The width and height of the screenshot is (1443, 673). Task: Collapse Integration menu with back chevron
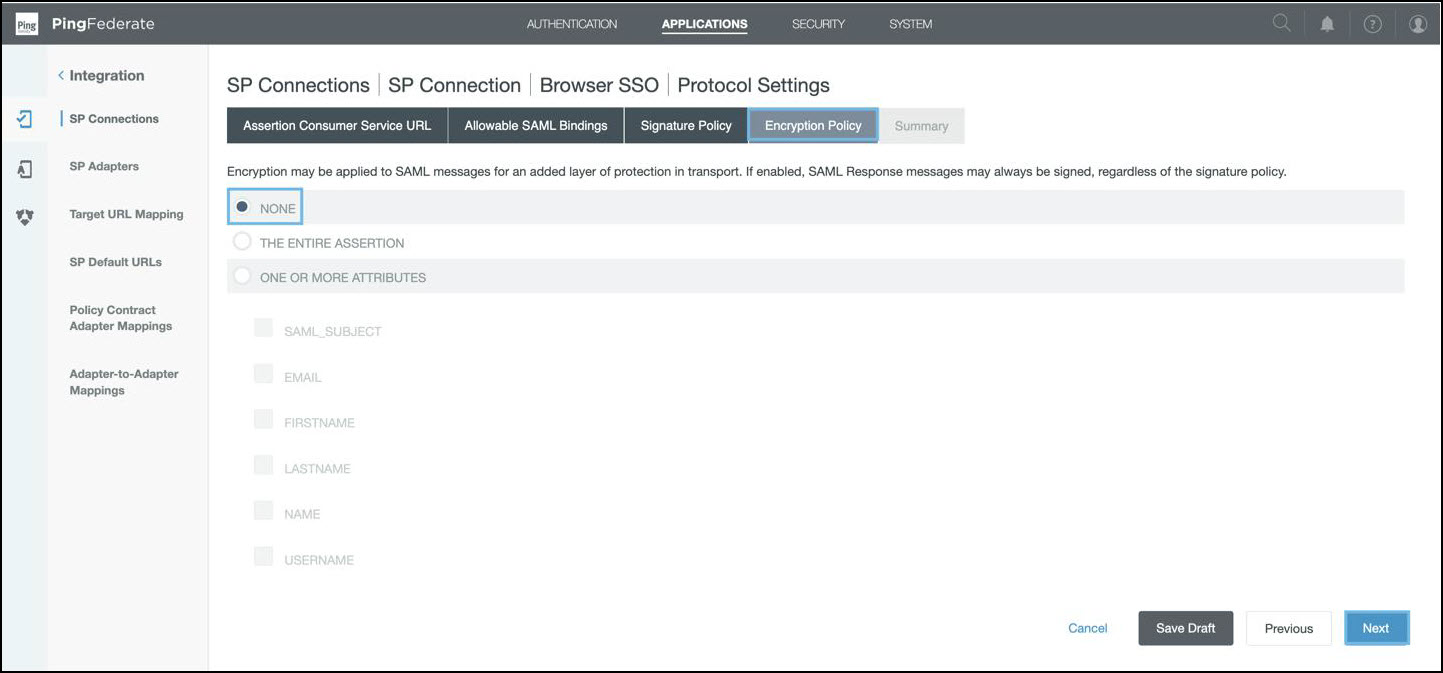point(61,76)
